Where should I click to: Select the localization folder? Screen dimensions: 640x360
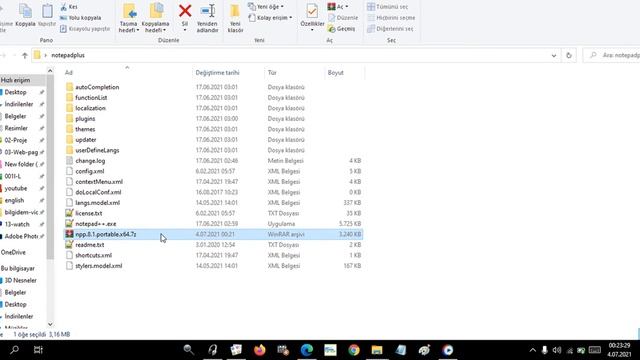click(90, 109)
